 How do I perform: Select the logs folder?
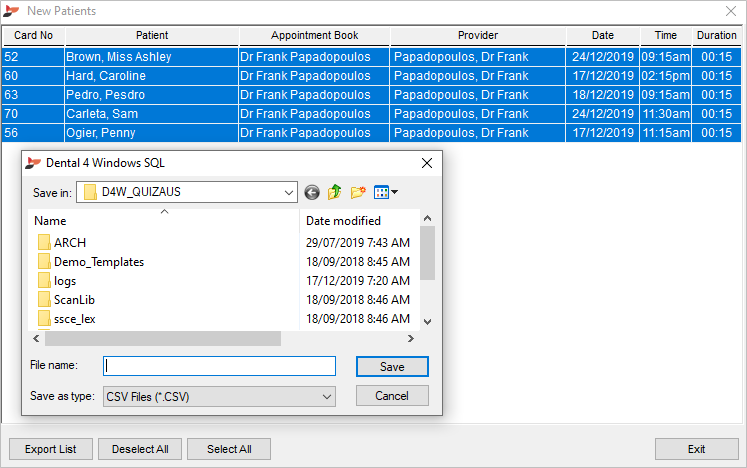click(x=64, y=280)
